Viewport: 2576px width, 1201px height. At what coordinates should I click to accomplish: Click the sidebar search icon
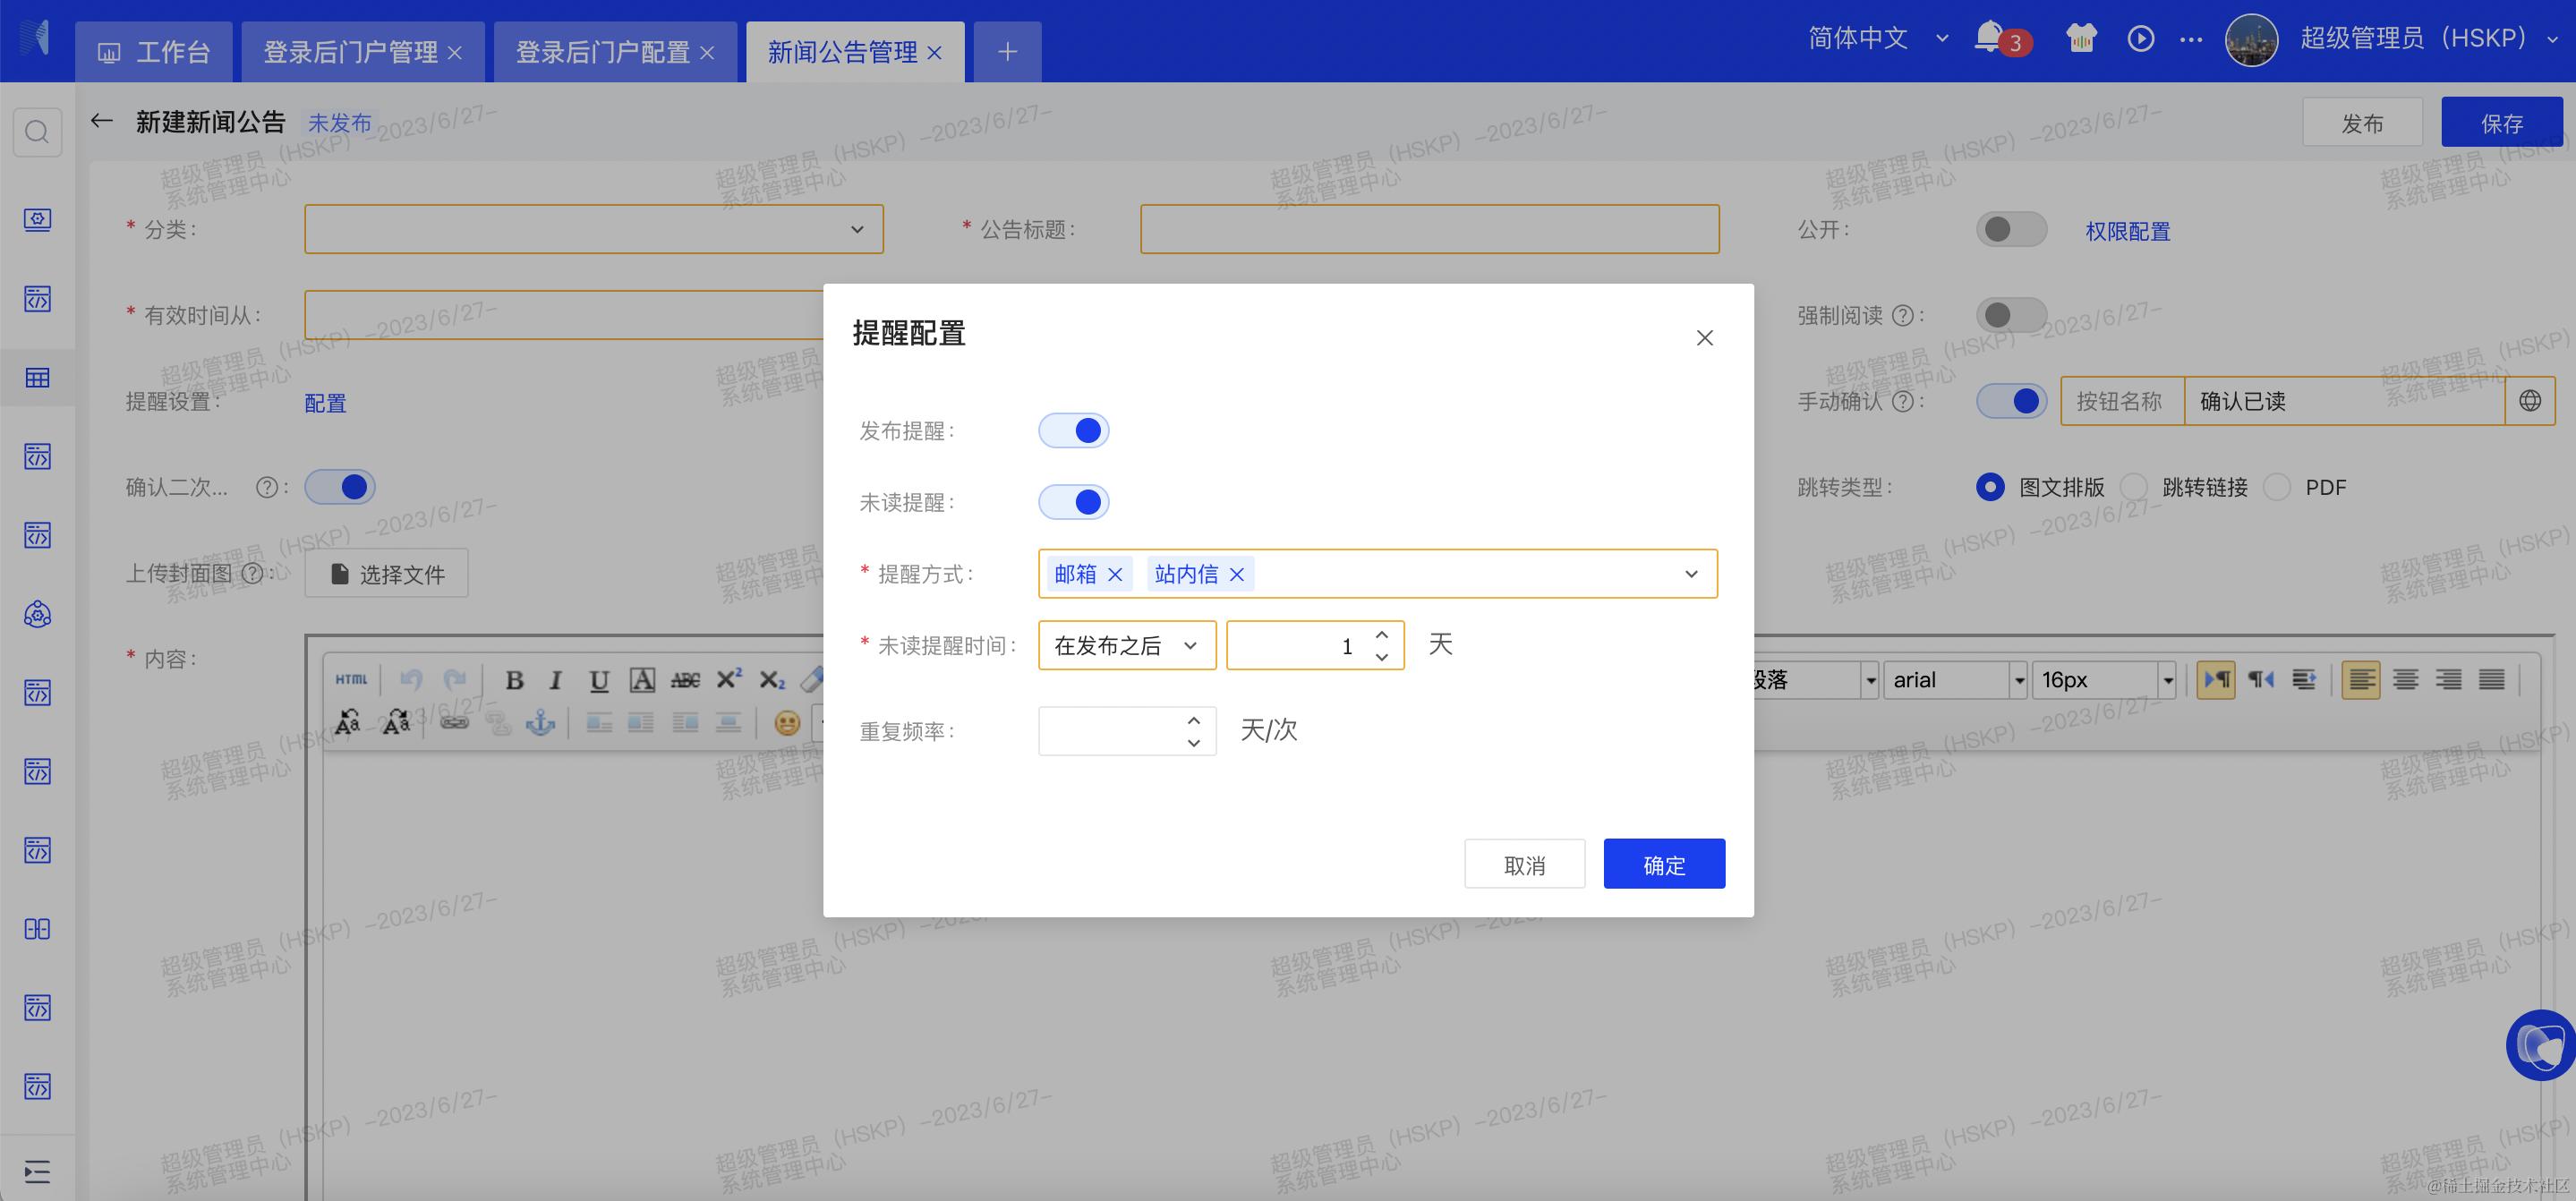37,132
